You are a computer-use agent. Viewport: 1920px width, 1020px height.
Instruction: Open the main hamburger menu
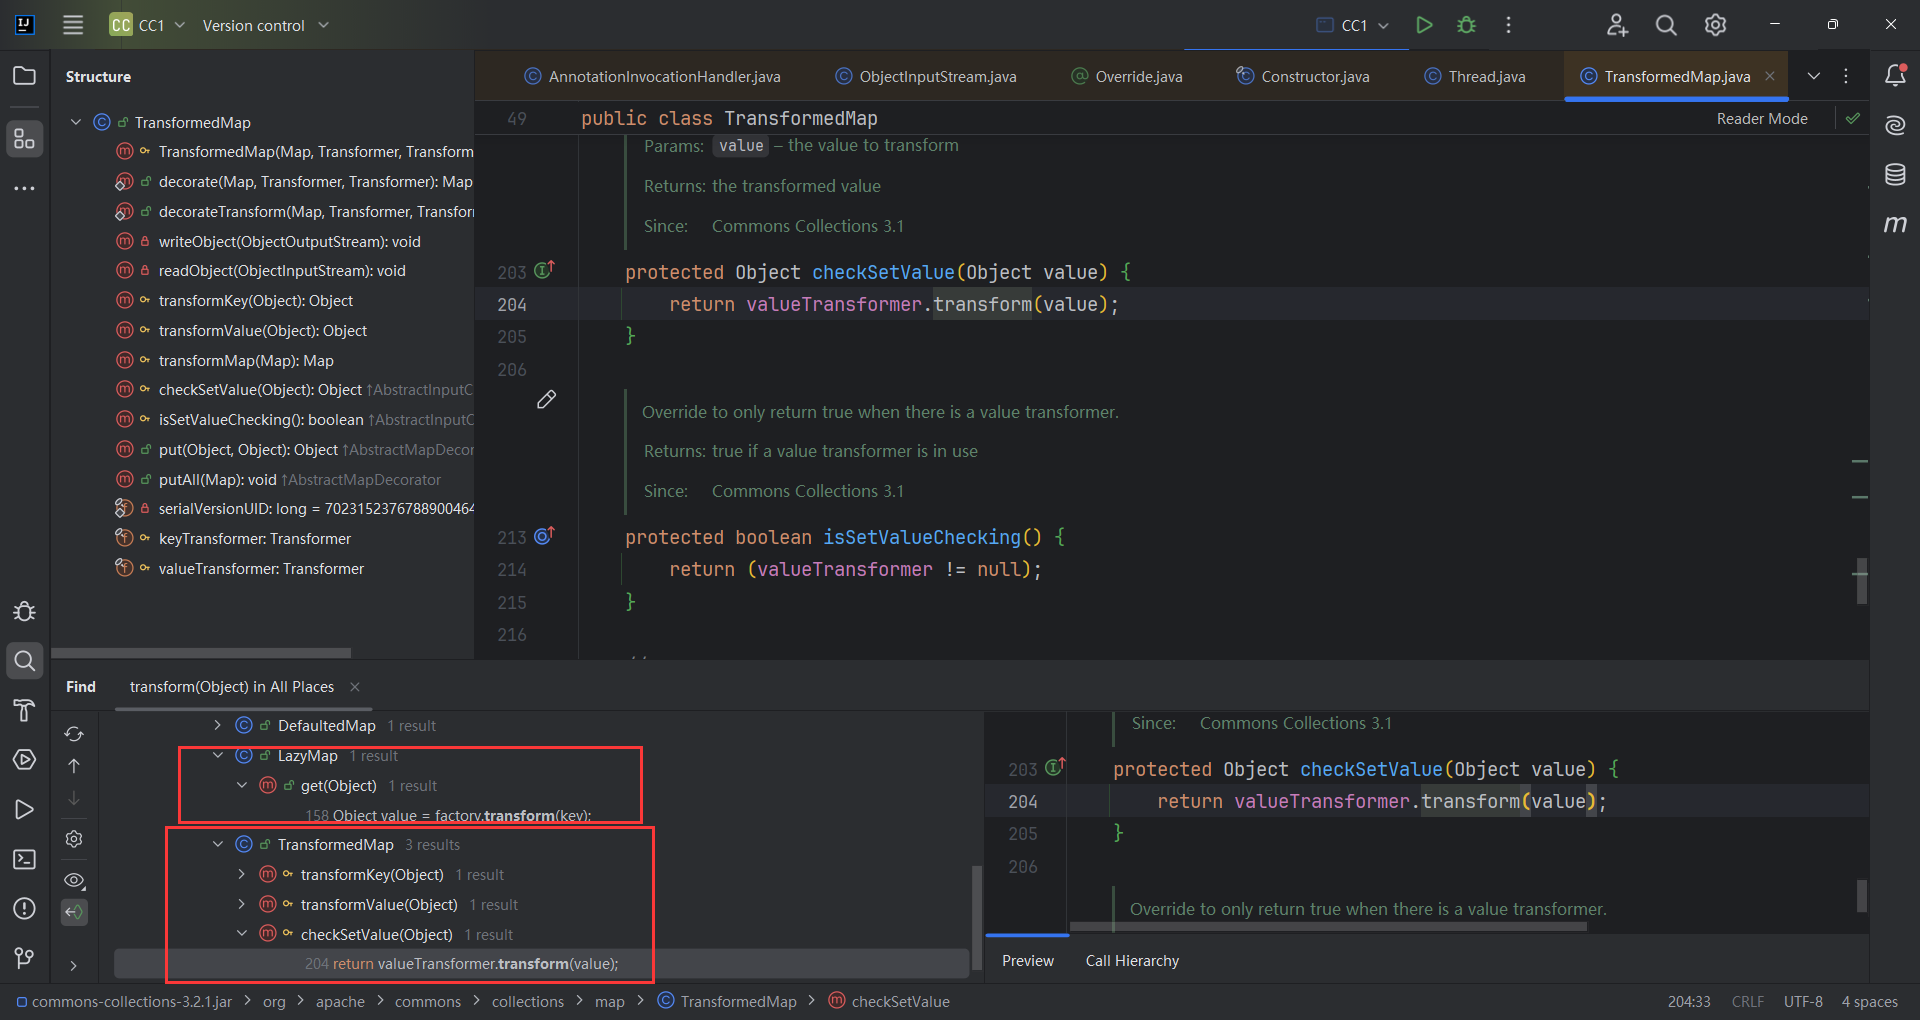(73, 25)
